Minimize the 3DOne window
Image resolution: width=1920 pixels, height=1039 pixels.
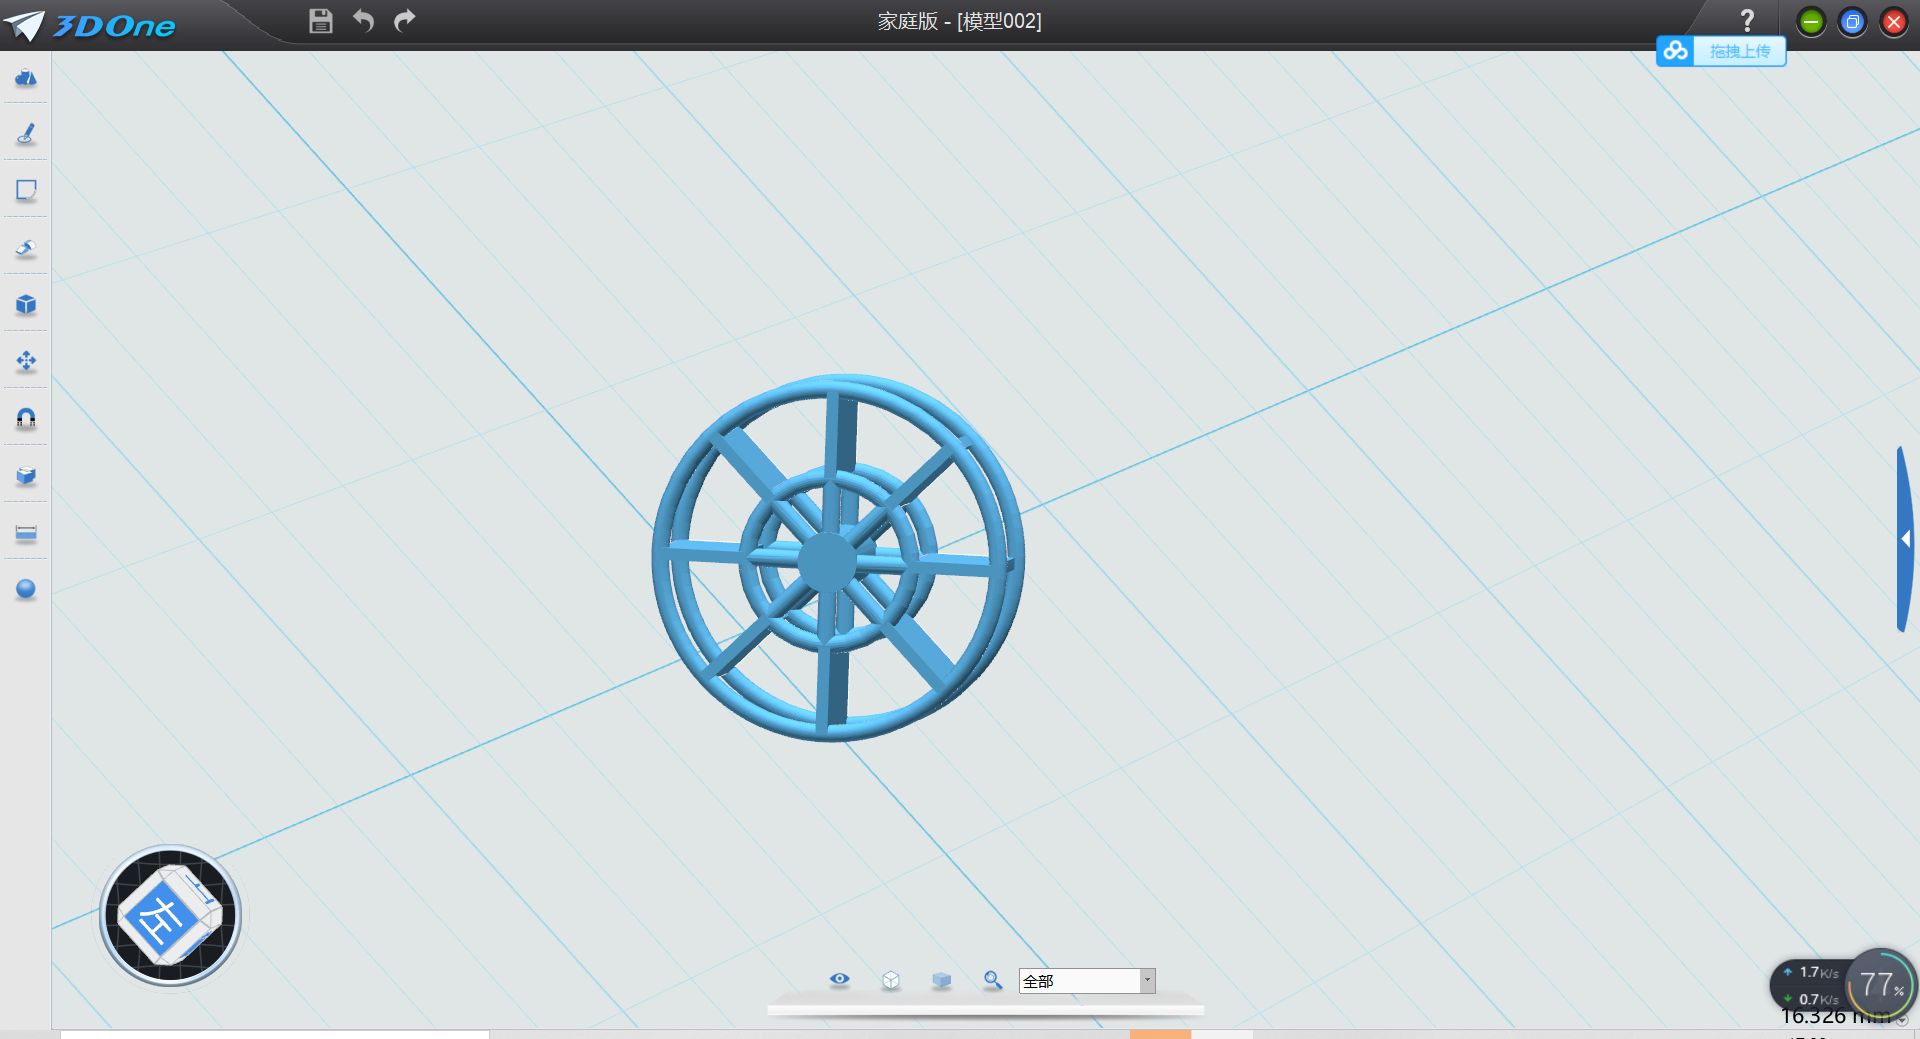coord(1811,22)
